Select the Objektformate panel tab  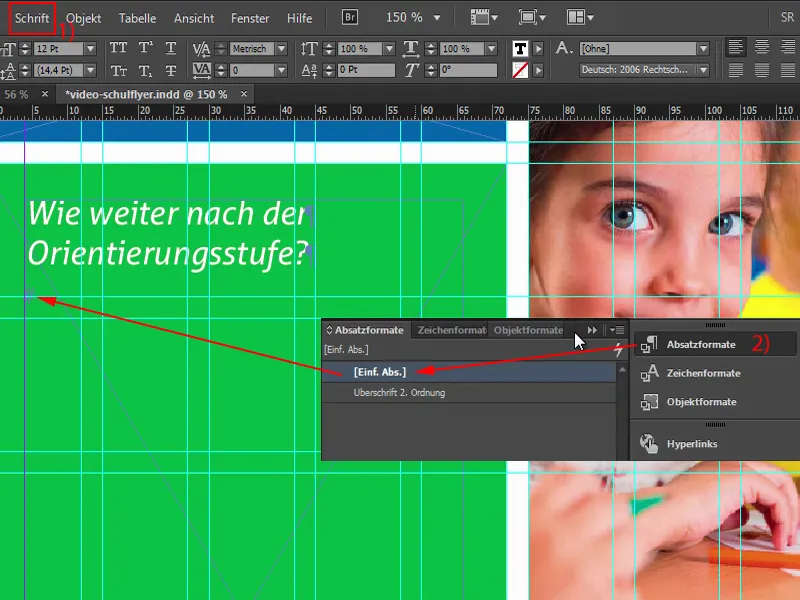(528, 330)
